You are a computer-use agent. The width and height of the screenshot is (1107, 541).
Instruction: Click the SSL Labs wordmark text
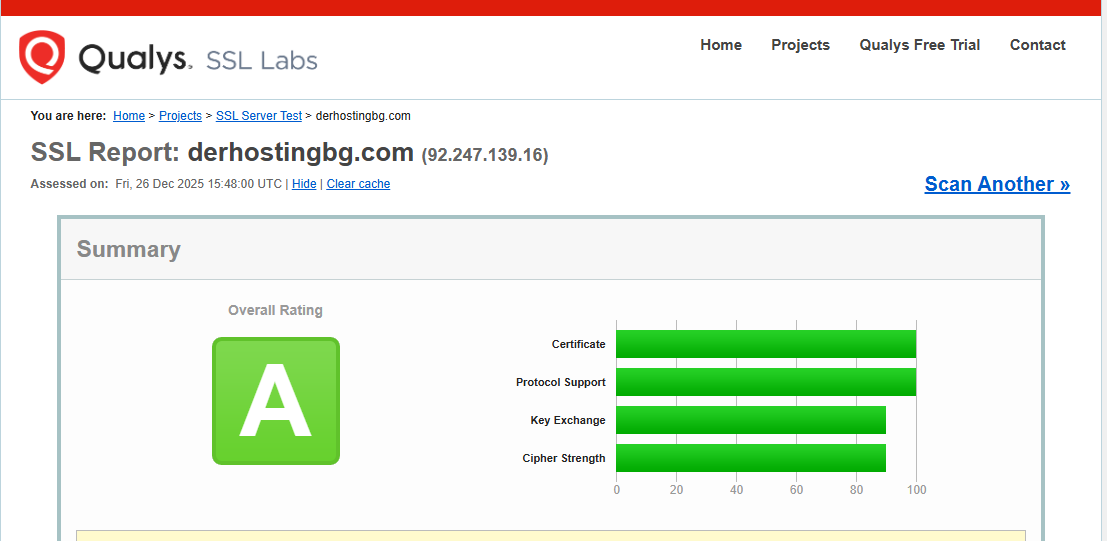tap(261, 60)
